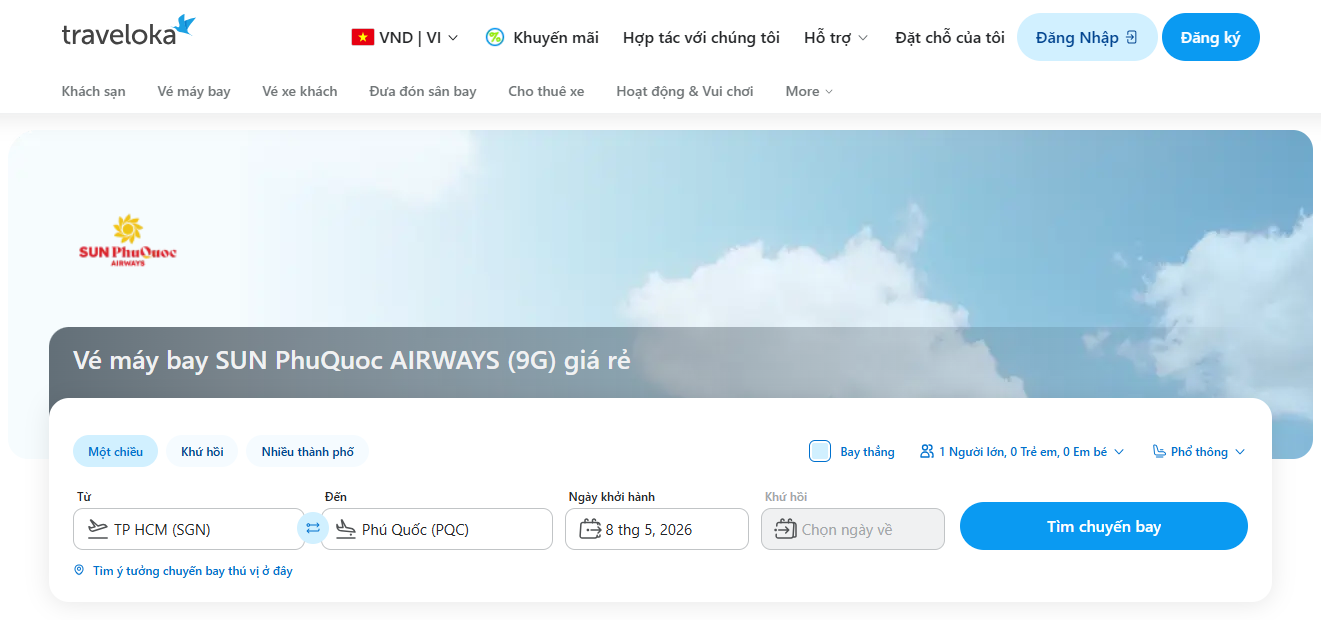Screen dimensions: 1321x620
Task: Click the Traveloka logo
Action: click(x=128, y=32)
